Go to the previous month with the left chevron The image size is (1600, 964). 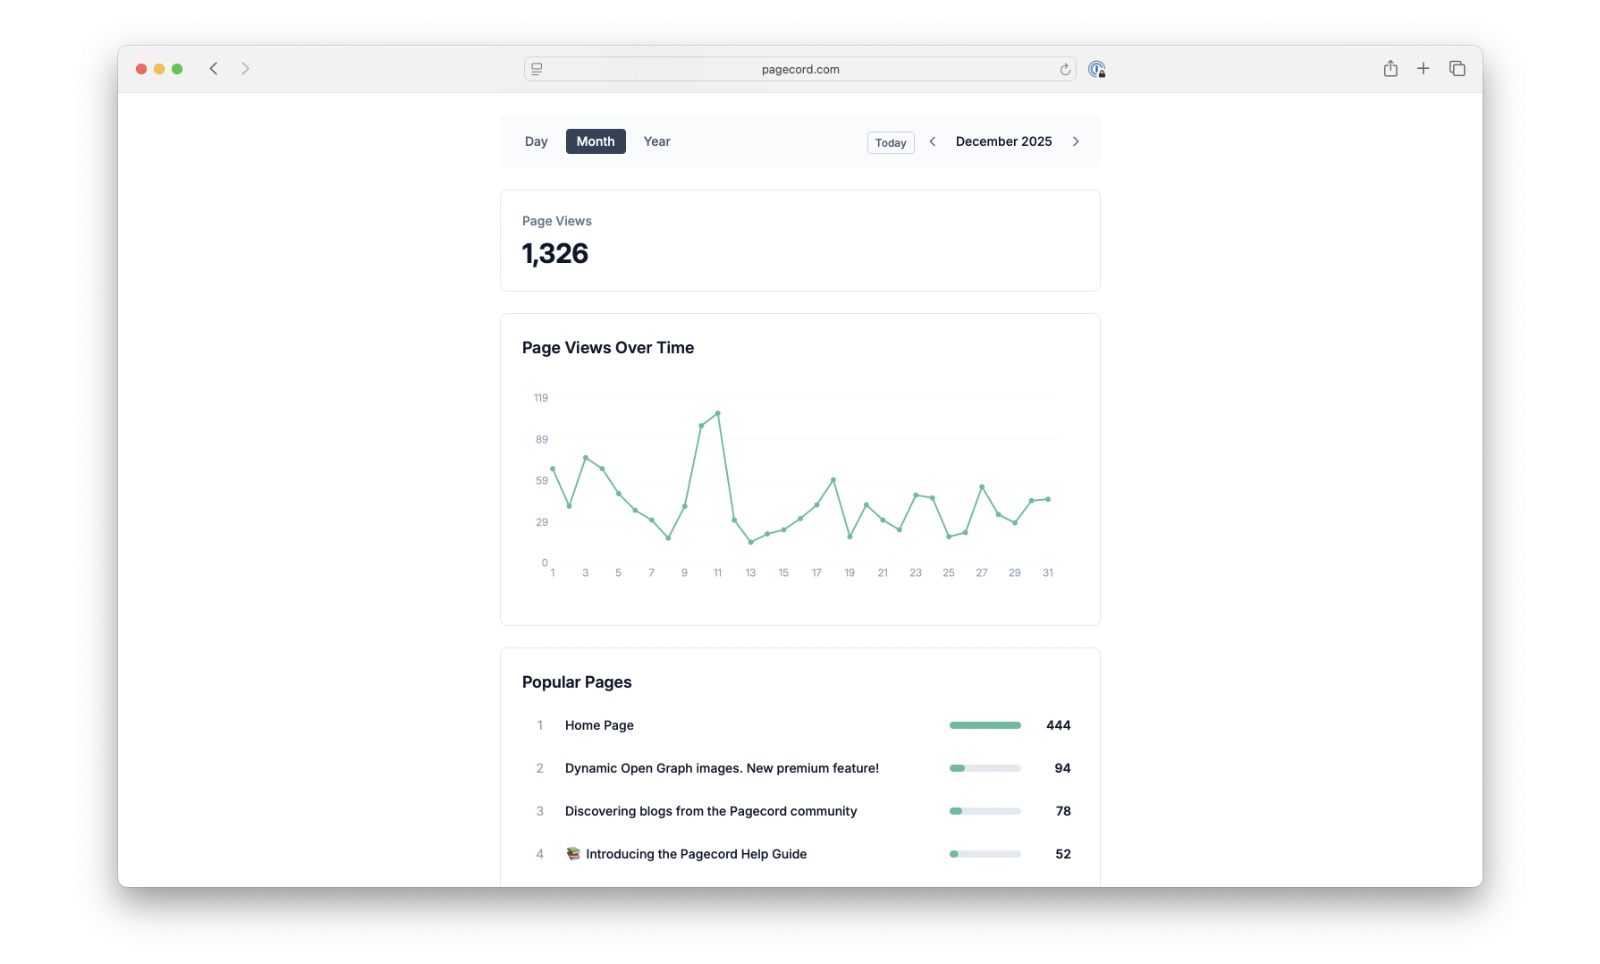[932, 141]
